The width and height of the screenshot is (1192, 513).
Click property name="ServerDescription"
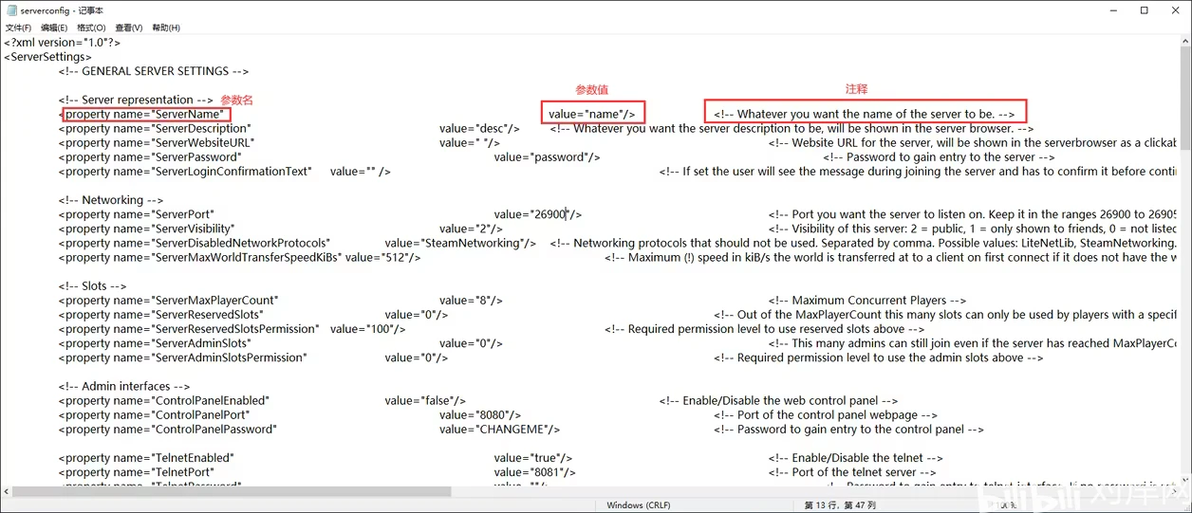[x=155, y=129]
